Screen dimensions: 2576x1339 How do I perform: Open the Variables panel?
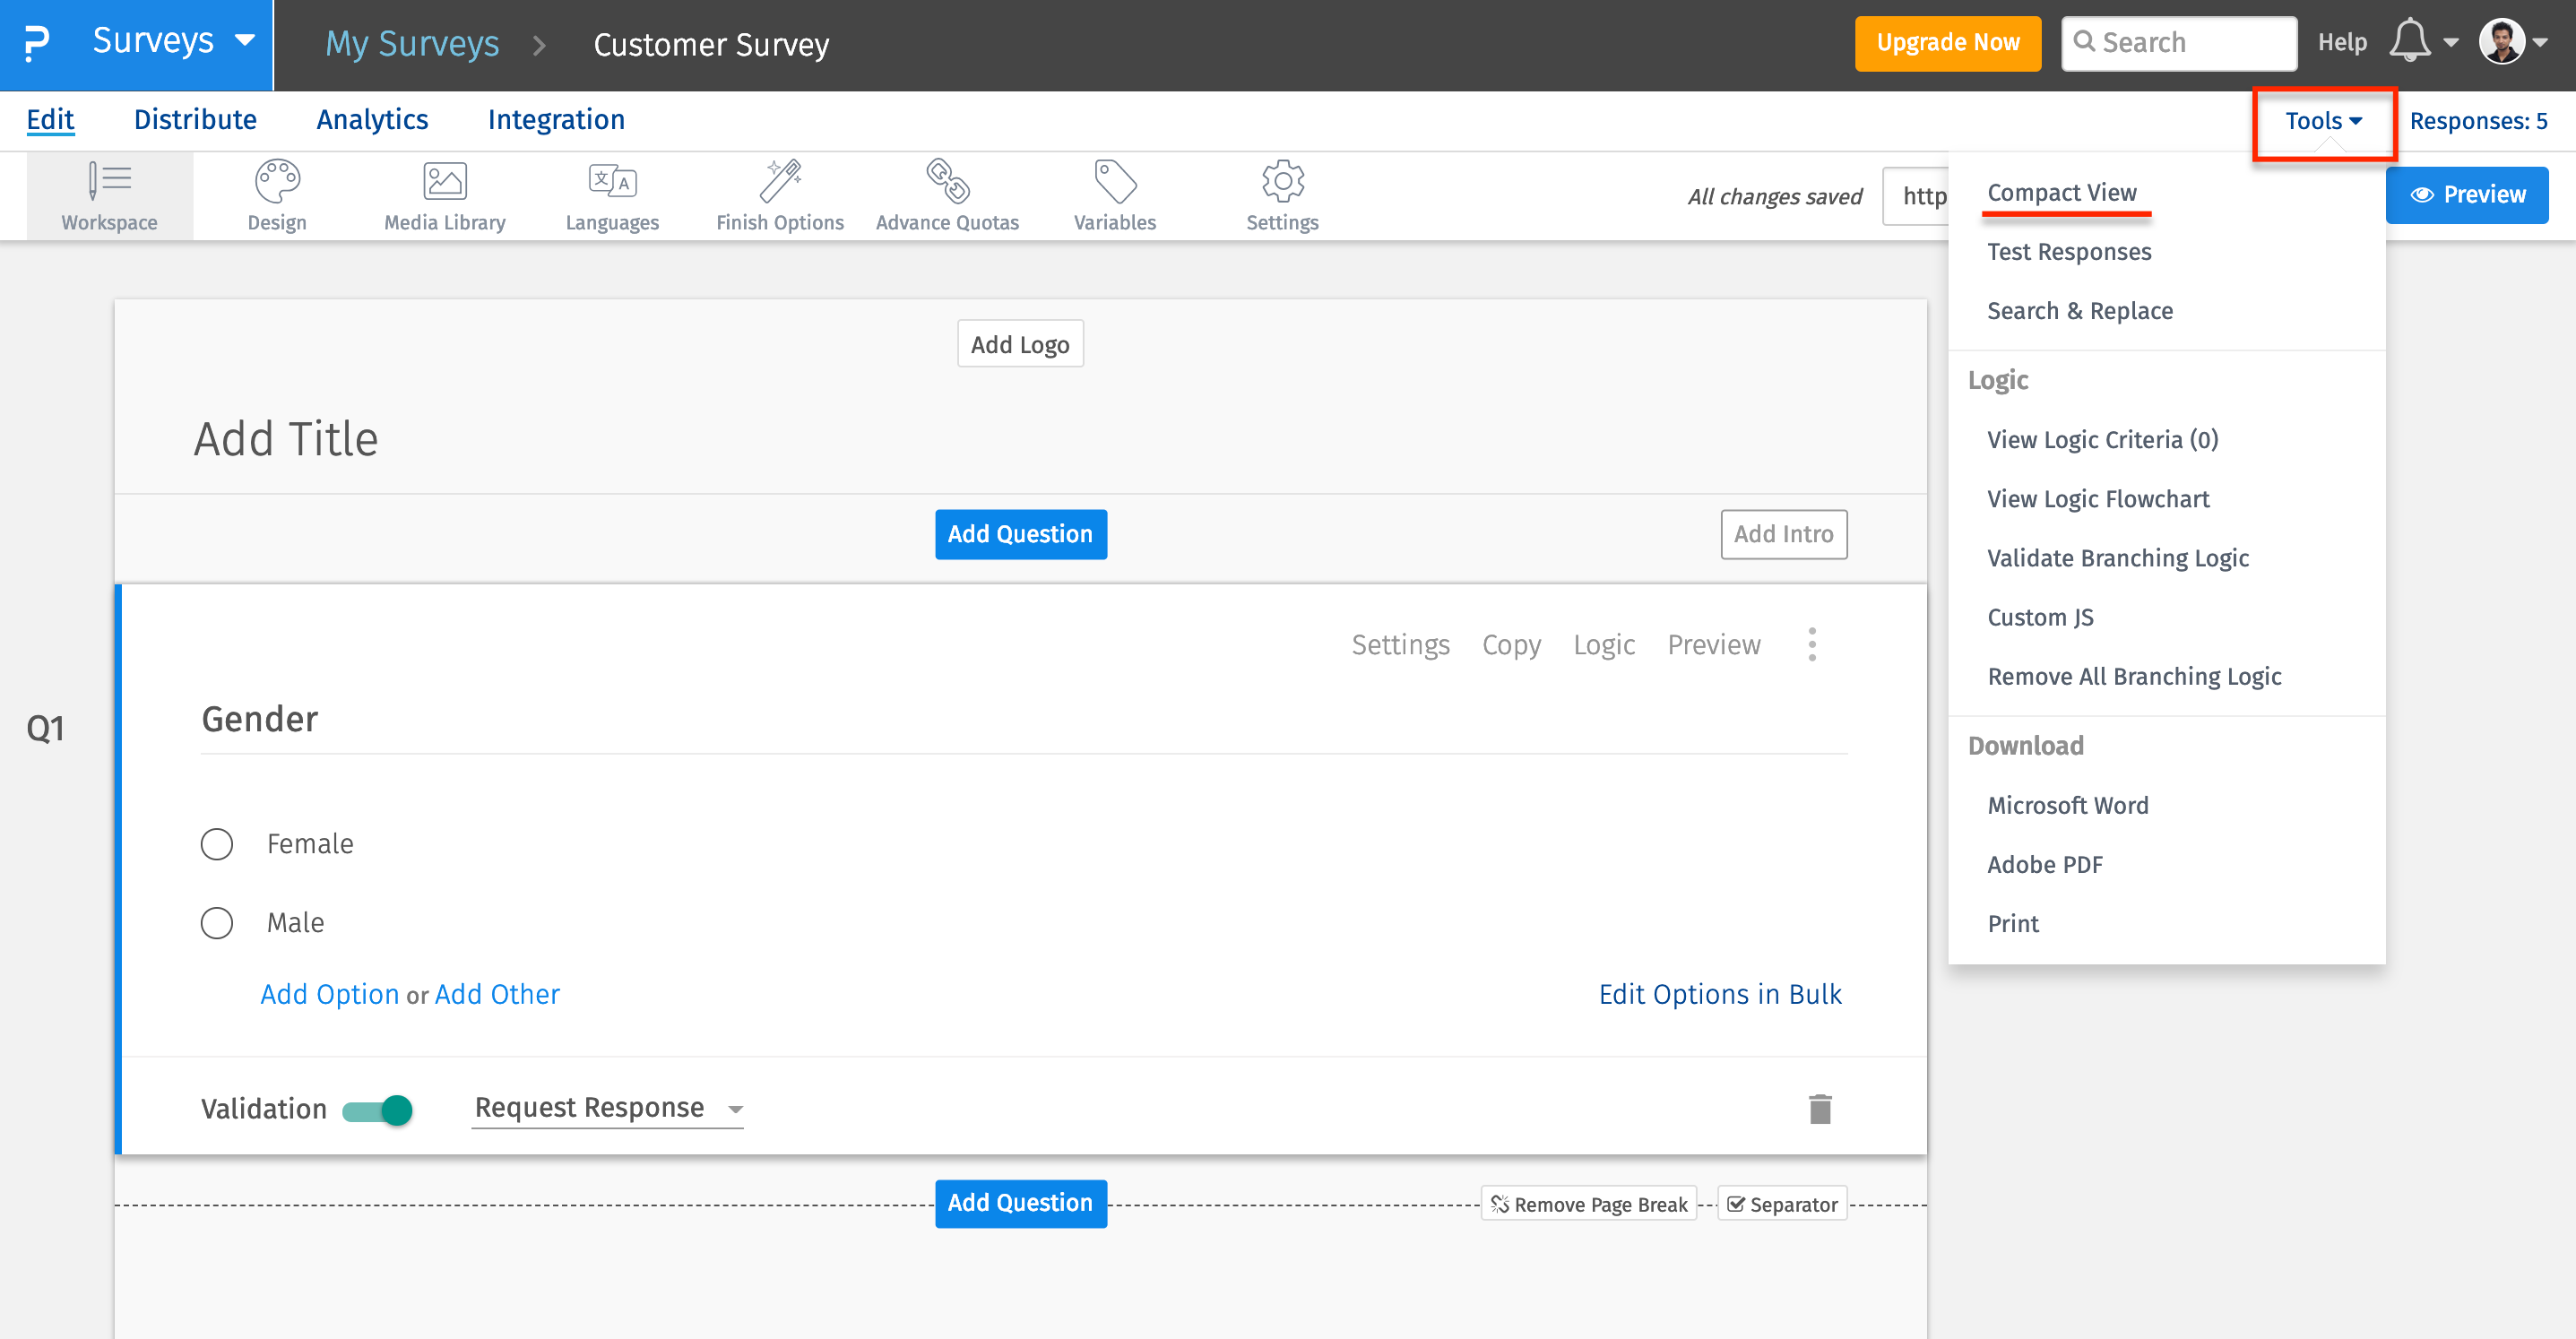pyautogui.click(x=1114, y=195)
